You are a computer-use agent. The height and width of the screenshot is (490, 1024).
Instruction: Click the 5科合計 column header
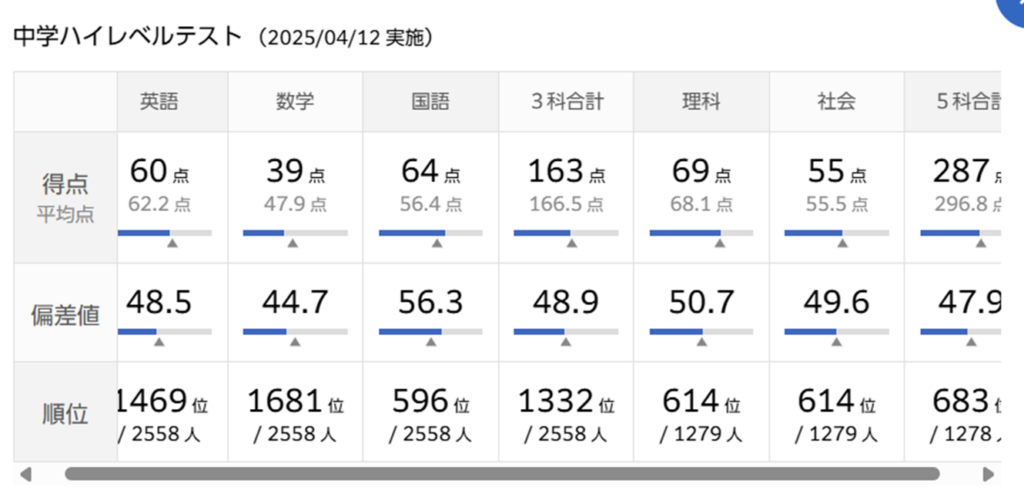pos(965,101)
